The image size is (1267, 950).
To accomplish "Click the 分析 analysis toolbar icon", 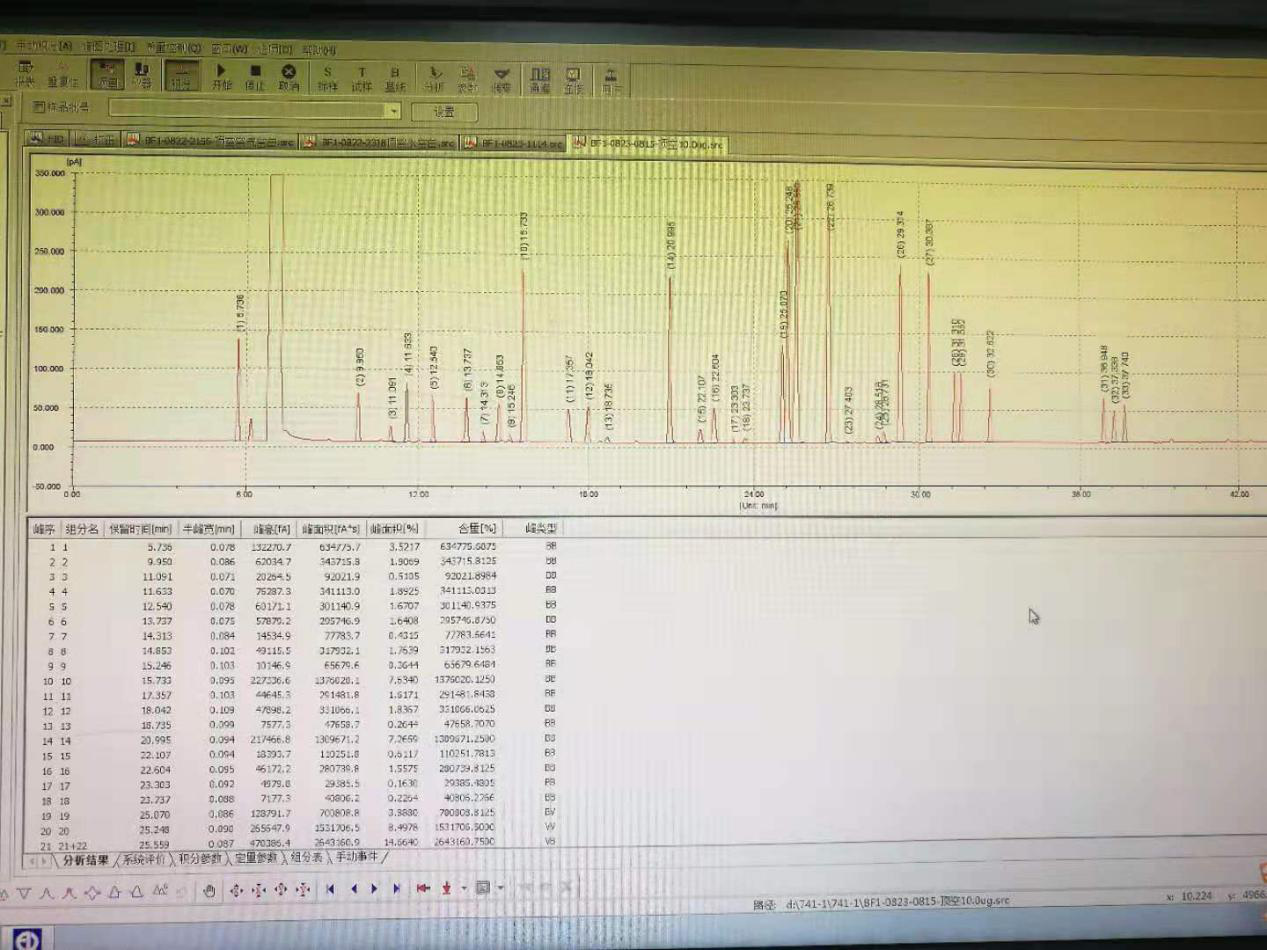I will coord(435,79).
